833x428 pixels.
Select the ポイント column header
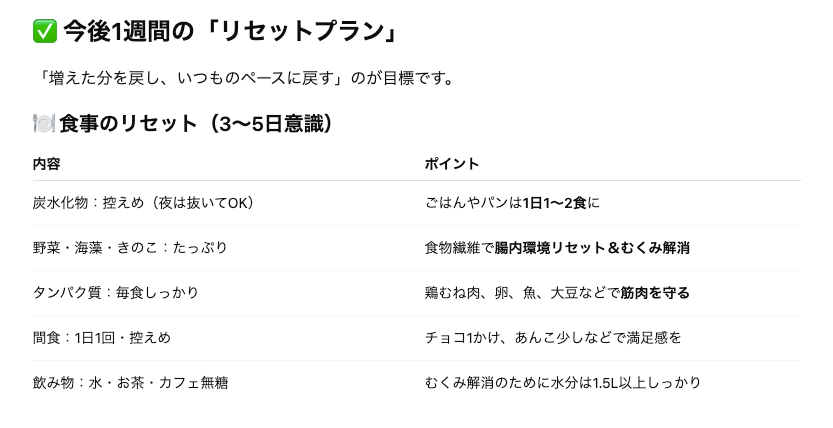[x=452, y=164]
